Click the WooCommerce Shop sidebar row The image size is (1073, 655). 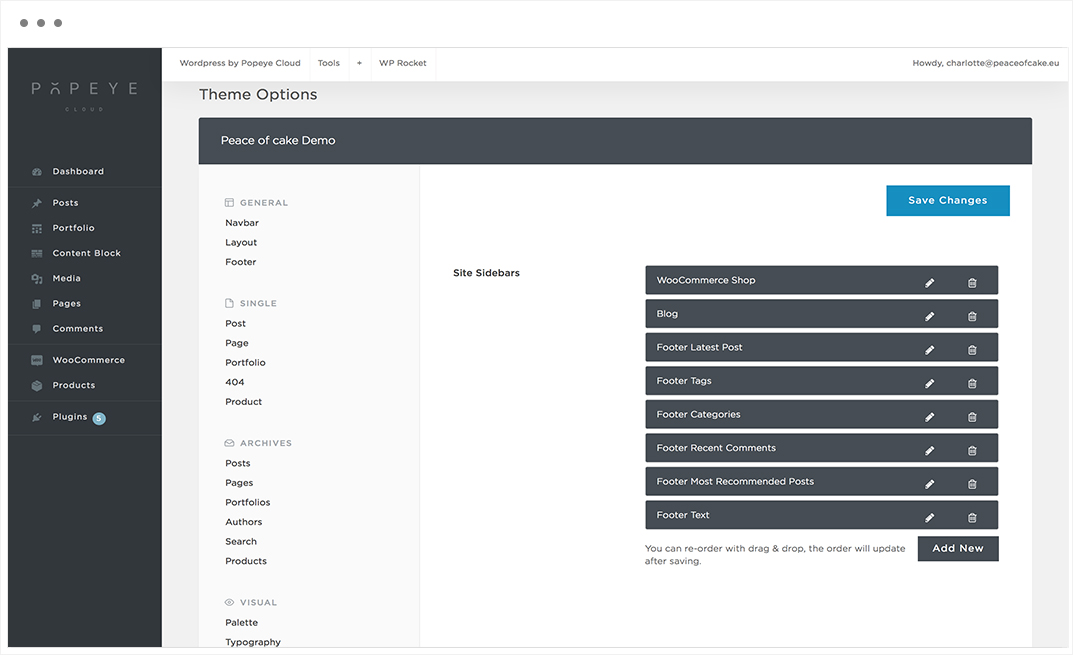pos(822,280)
